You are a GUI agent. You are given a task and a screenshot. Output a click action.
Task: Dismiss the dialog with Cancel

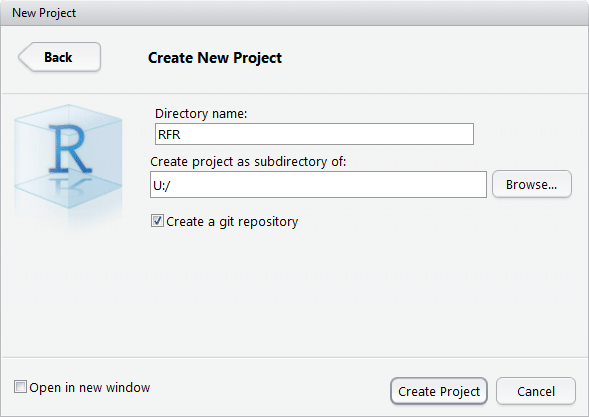[x=536, y=391]
